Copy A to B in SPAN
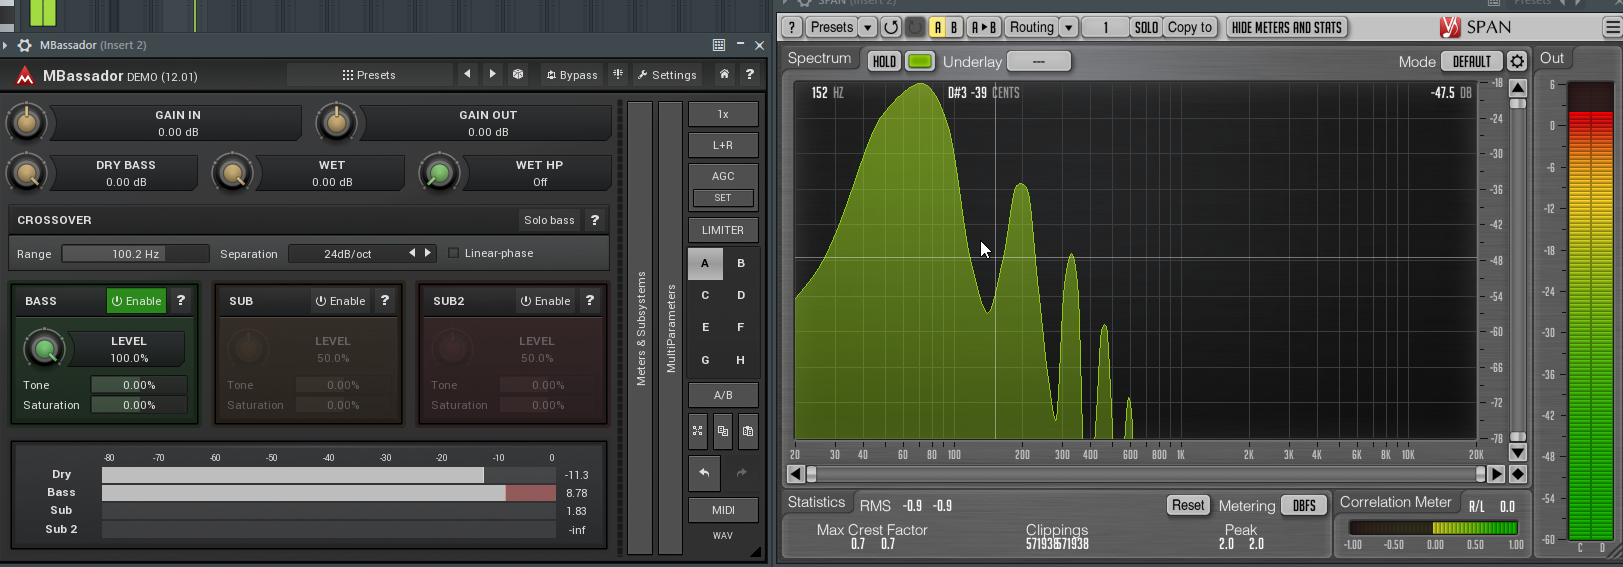The image size is (1623, 567). point(984,27)
